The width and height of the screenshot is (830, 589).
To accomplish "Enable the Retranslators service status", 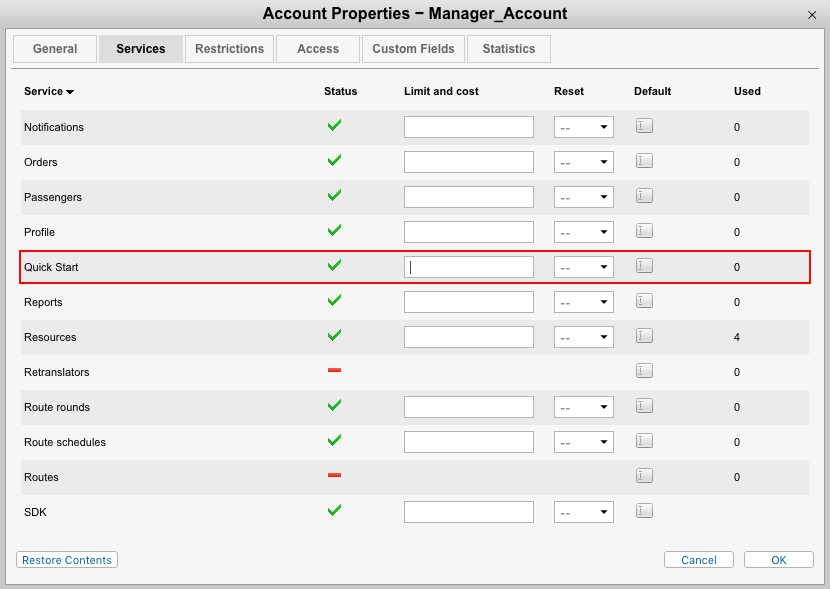I will 334,371.
